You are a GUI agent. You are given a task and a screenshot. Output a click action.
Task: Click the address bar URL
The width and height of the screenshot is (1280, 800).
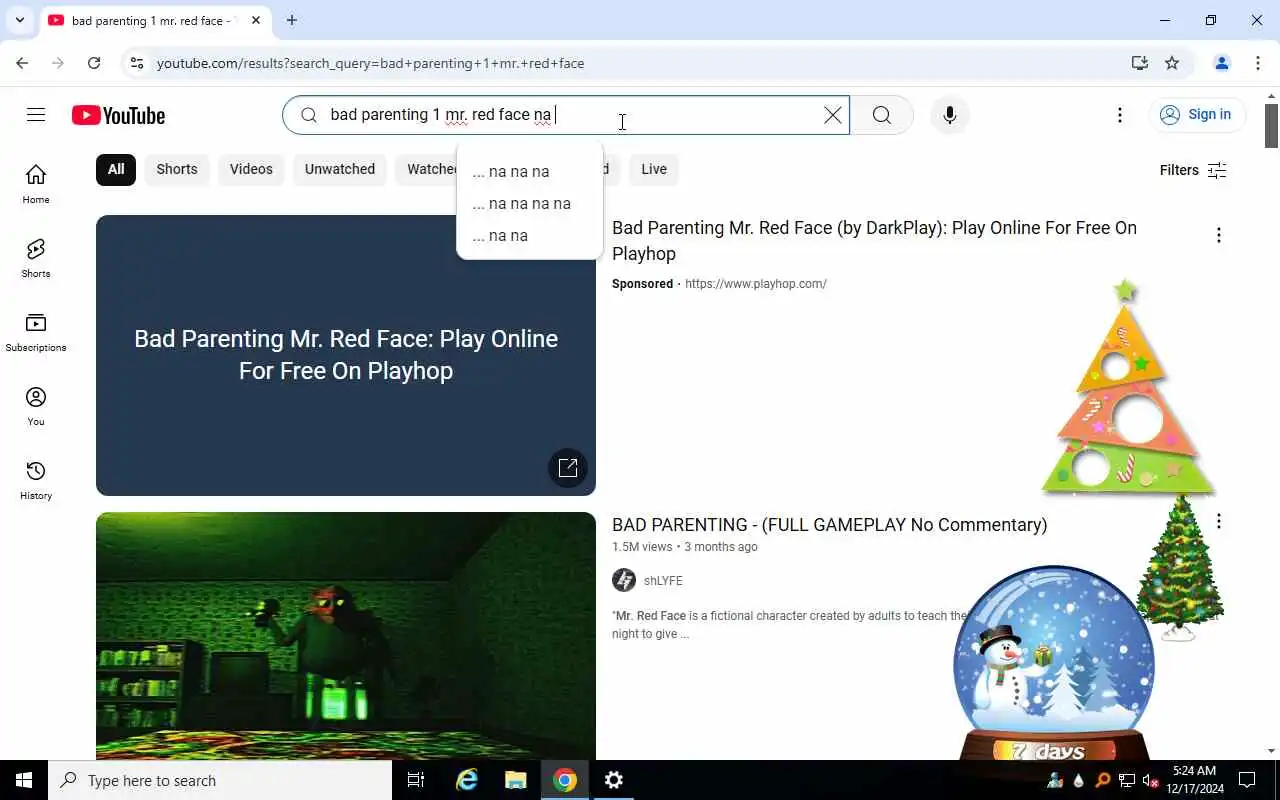coord(370,63)
